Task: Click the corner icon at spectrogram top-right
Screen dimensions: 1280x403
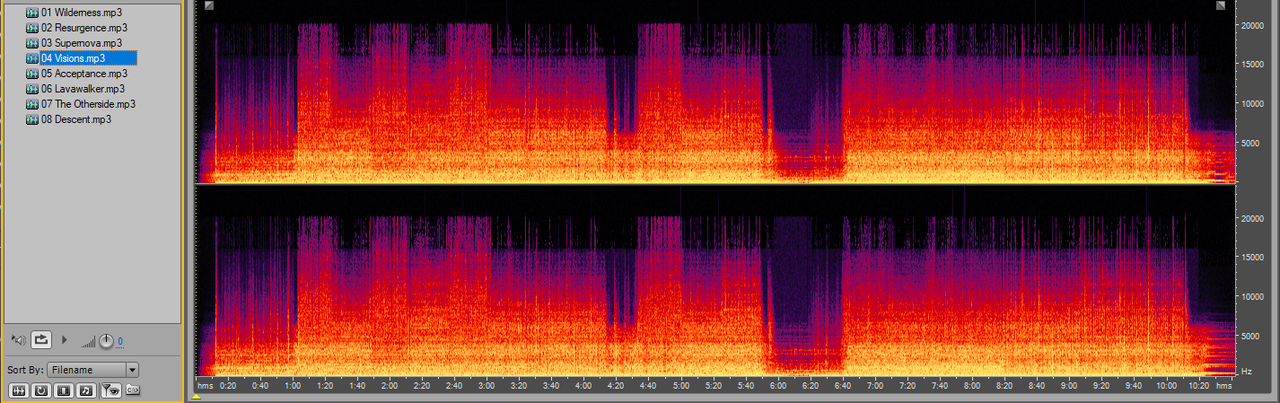Action: pyautogui.click(x=1221, y=6)
